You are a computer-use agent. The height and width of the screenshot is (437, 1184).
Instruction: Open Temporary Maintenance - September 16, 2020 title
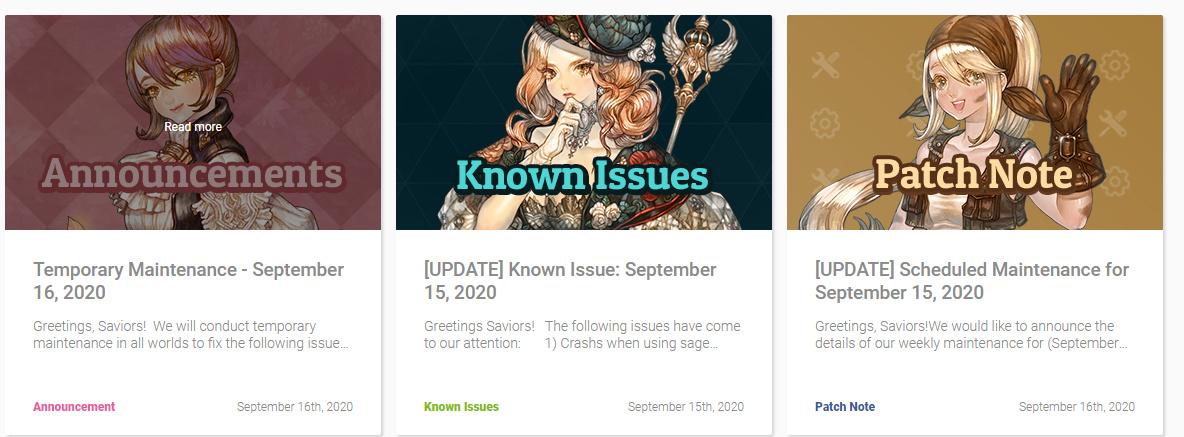189,281
